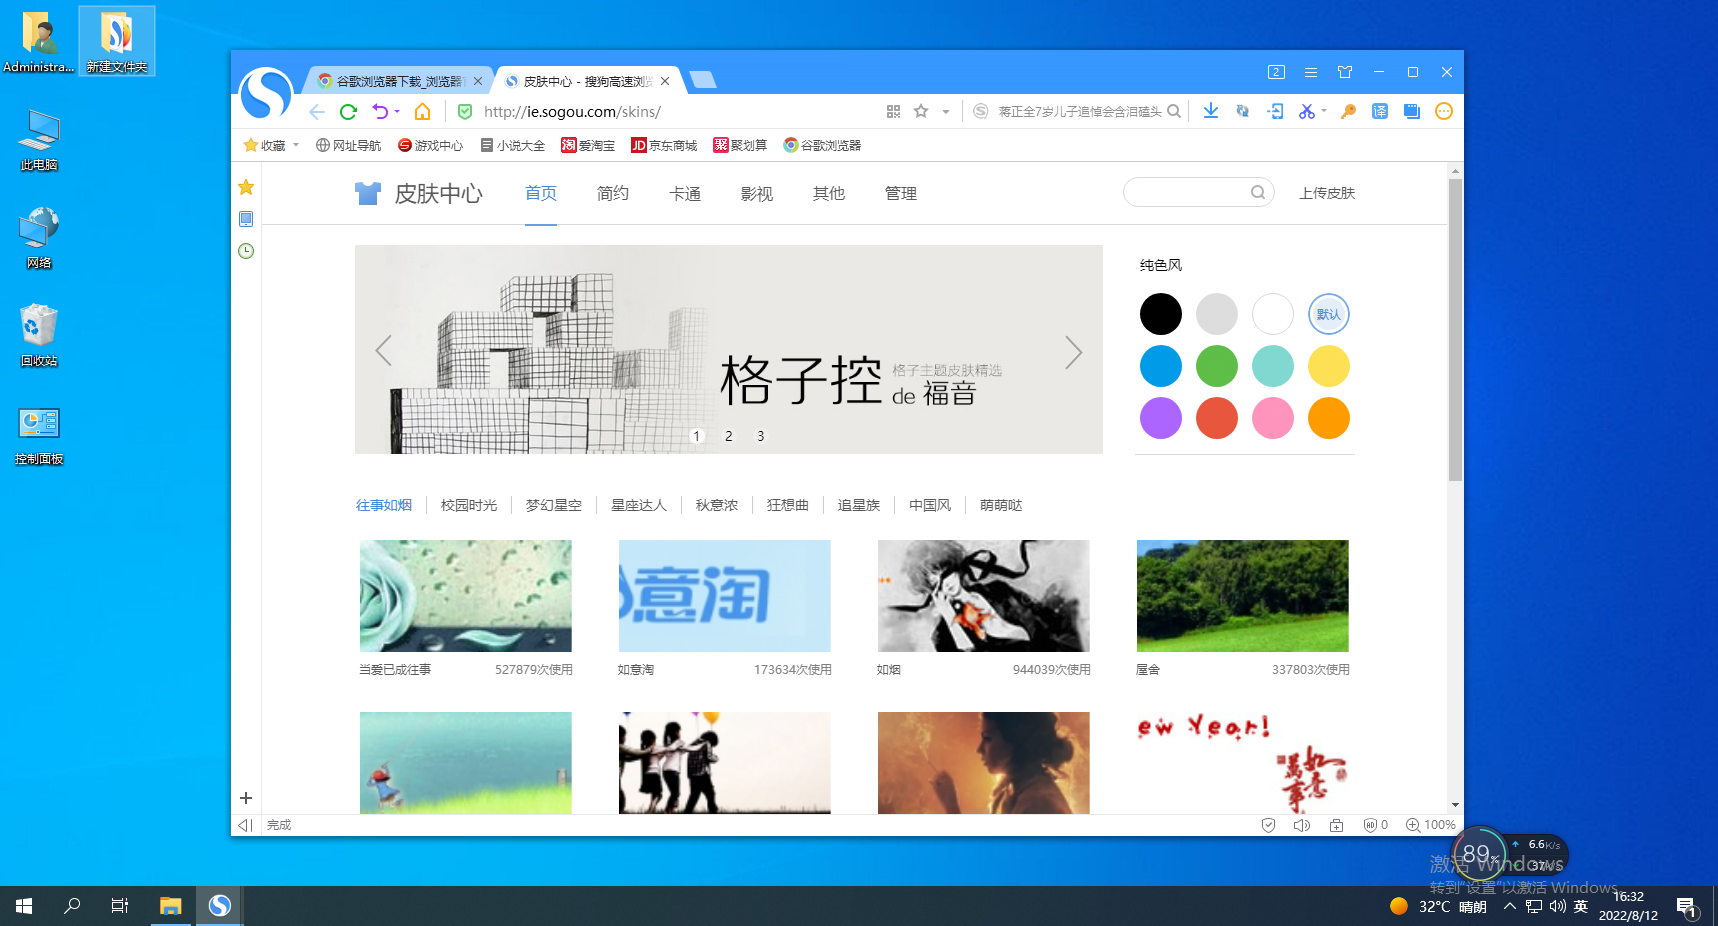Apply the 如意淘 skin thumbnail
Viewport: 1718px width, 926px height.
[725, 595]
